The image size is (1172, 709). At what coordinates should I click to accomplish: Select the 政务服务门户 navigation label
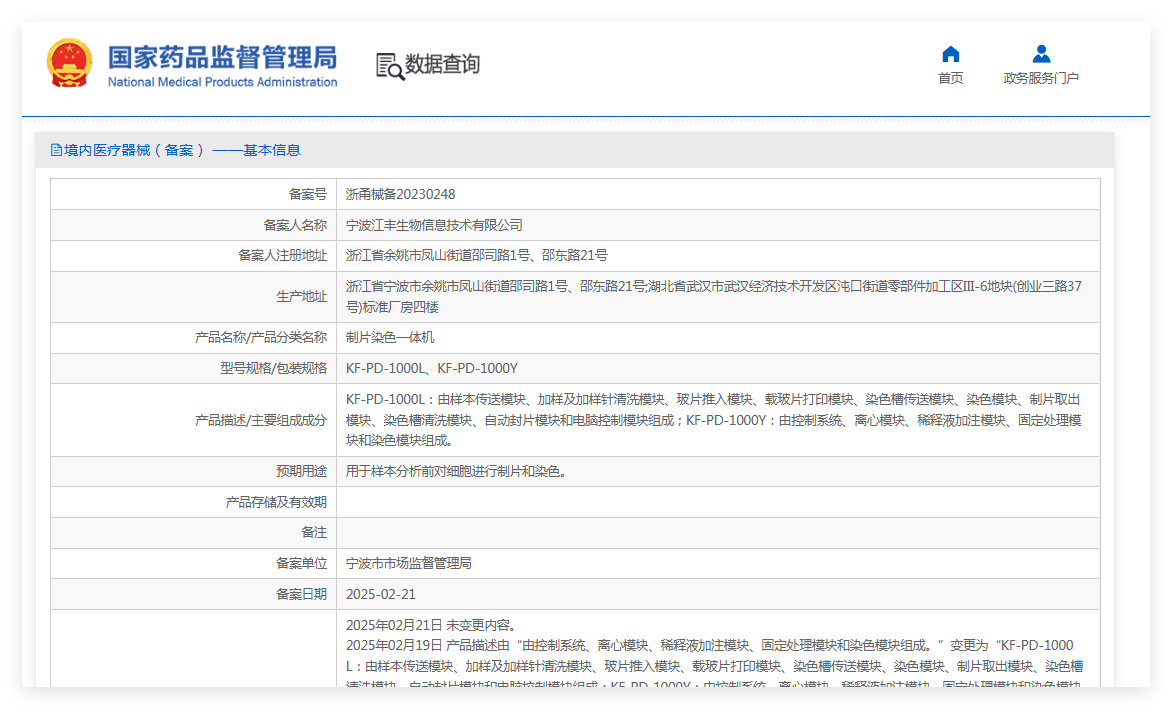pyautogui.click(x=1040, y=78)
